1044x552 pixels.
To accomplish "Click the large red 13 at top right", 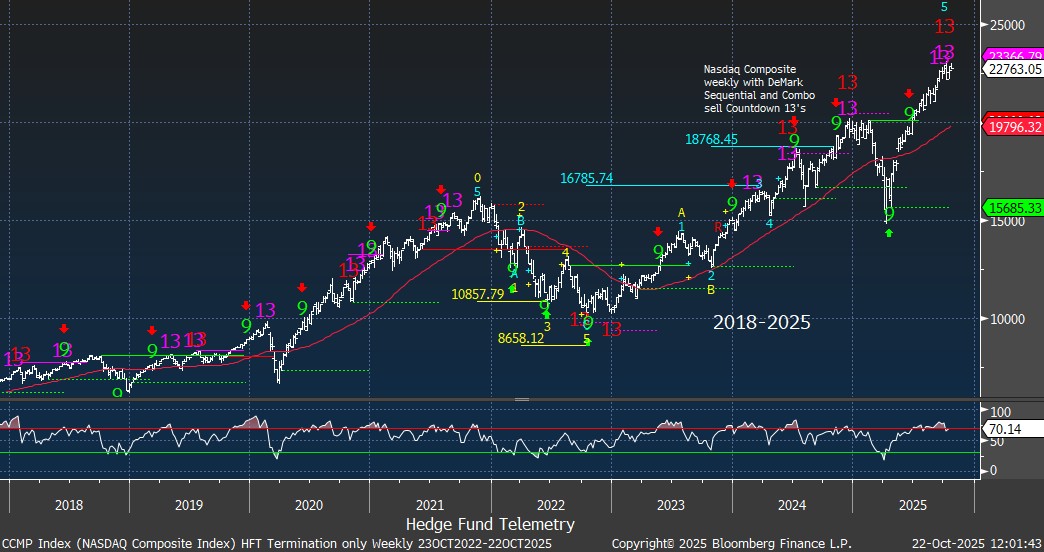I will (943, 28).
